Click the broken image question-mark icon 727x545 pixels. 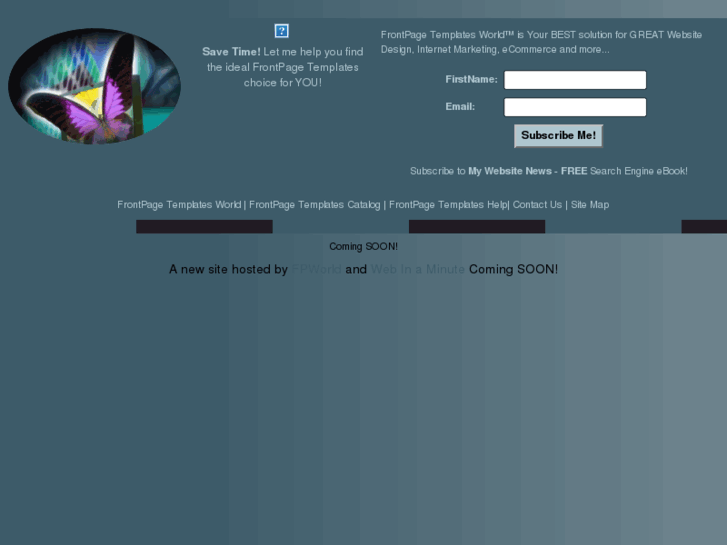(x=281, y=31)
